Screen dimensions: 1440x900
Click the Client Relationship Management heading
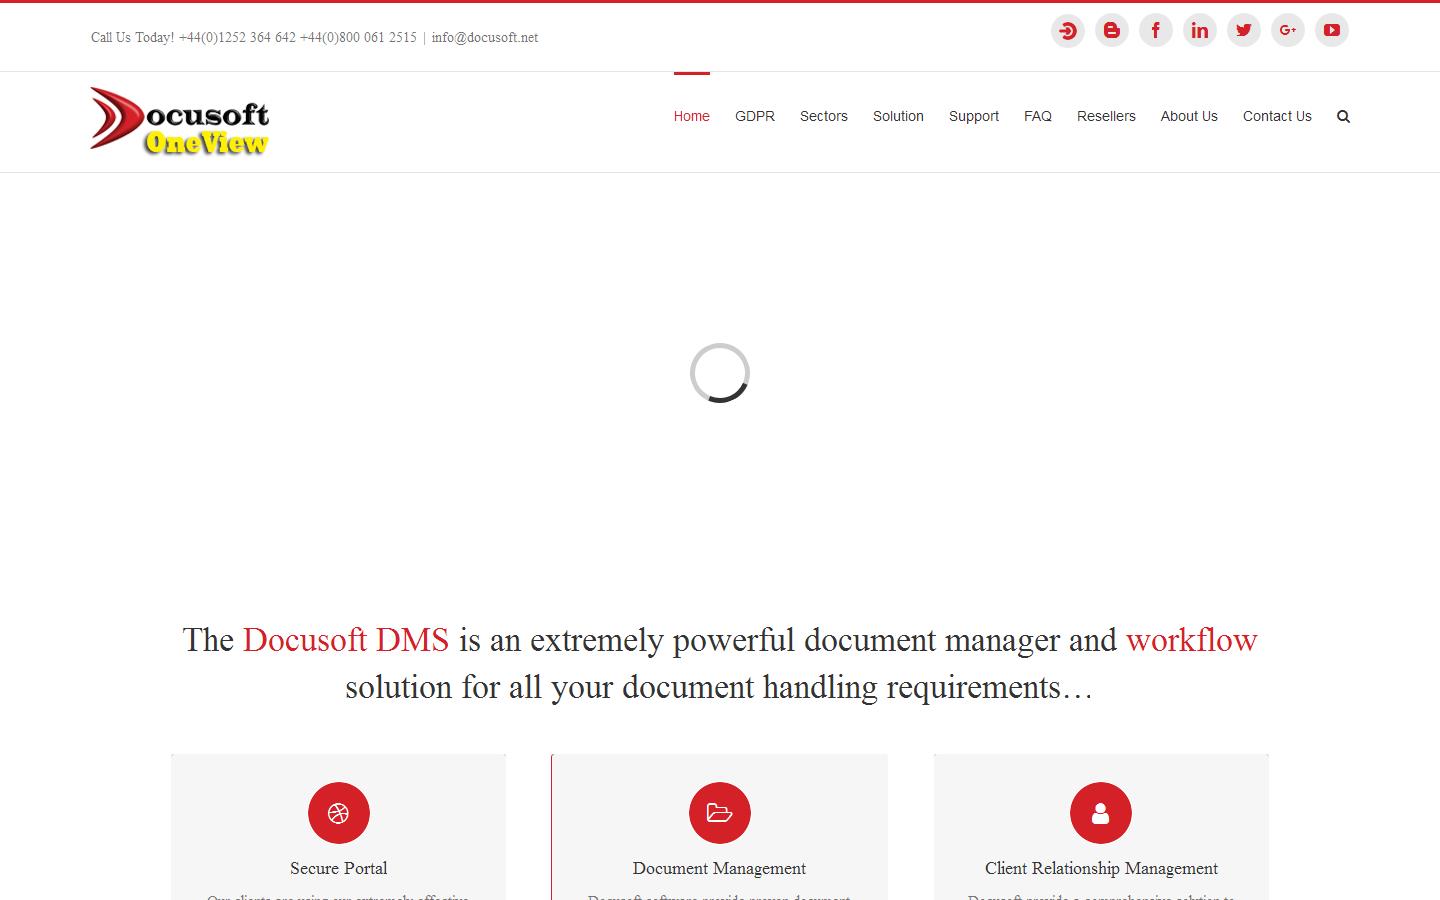[x=1101, y=868]
